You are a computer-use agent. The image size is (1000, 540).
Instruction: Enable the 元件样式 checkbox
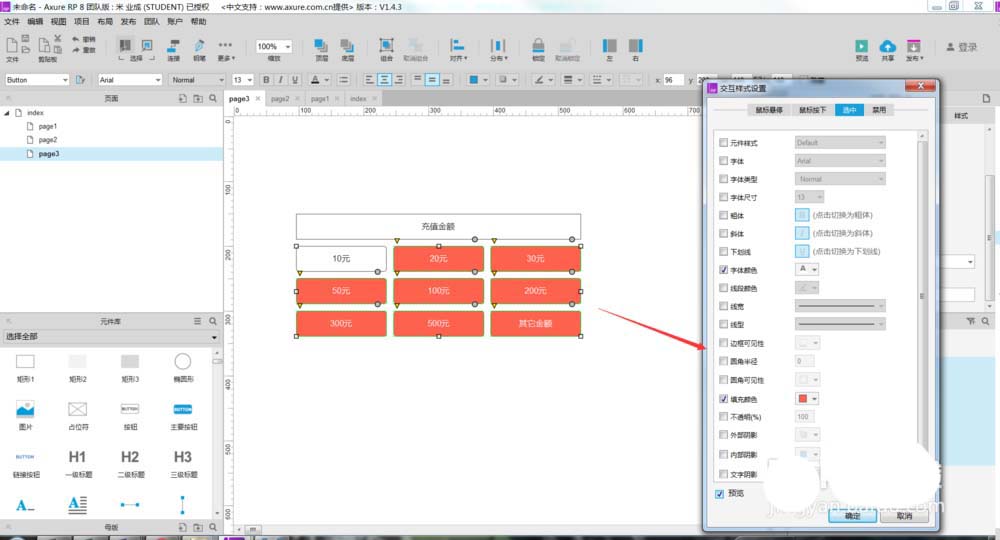pyautogui.click(x=723, y=143)
